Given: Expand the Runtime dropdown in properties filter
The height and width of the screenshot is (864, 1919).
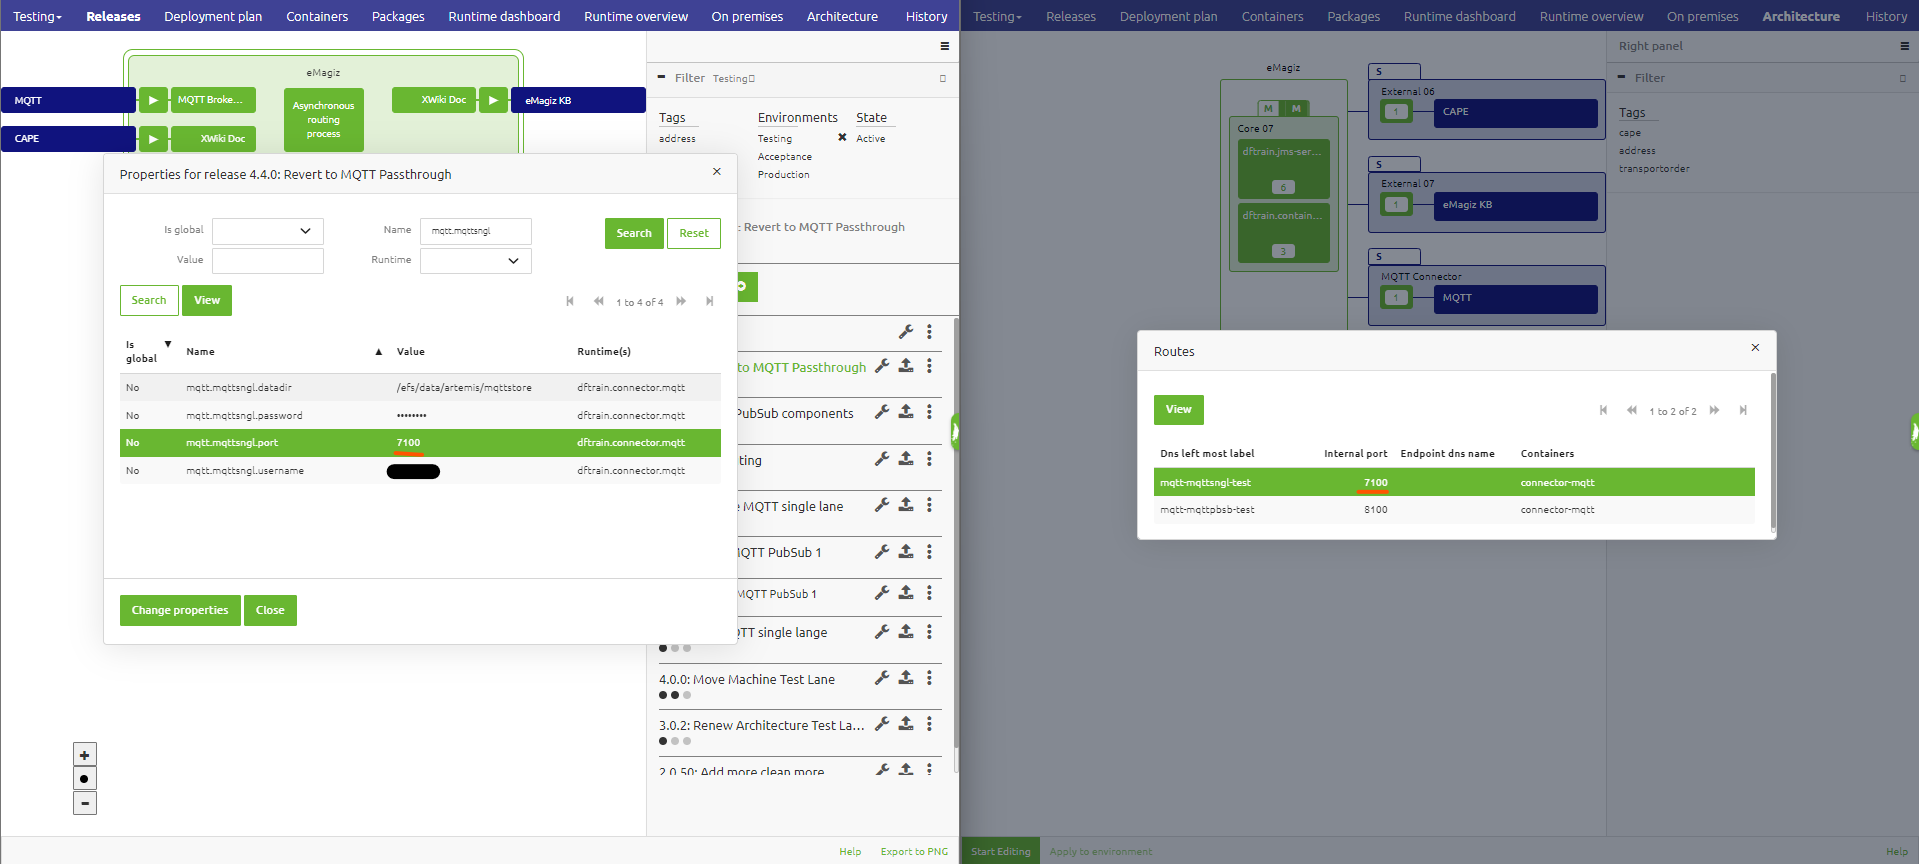Looking at the screenshot, I should 476,261.
